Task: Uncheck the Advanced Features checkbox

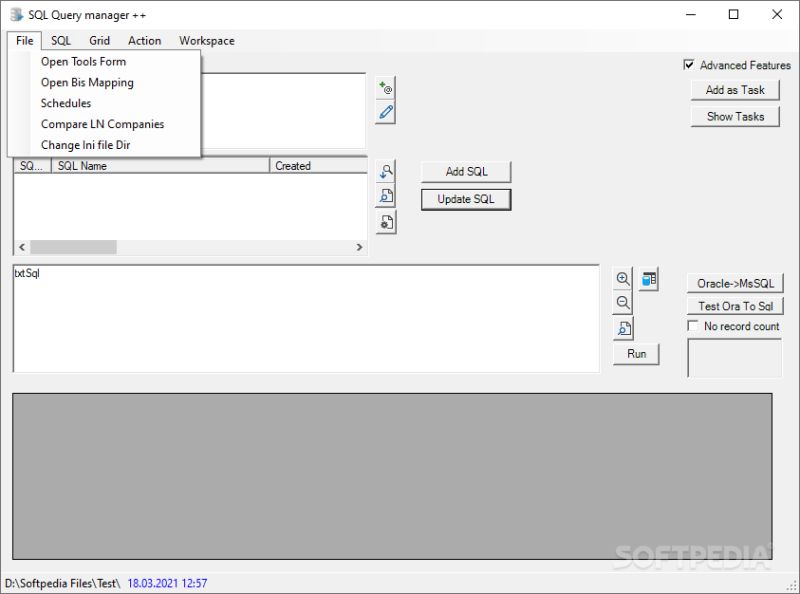Action: click(688, 65)
